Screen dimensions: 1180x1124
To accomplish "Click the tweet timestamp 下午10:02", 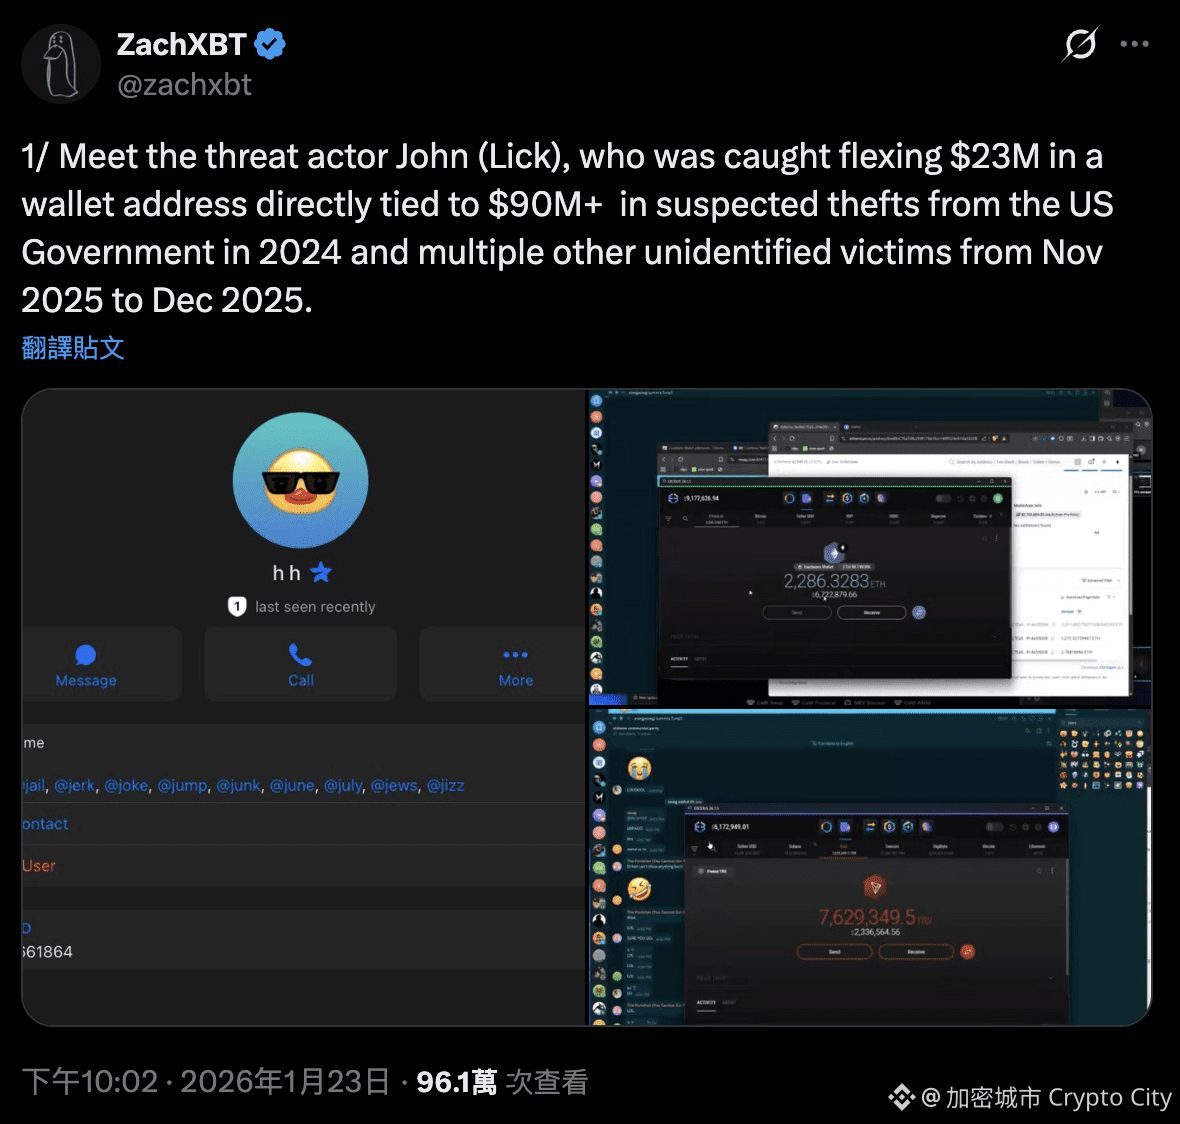I will [90, 1082].
